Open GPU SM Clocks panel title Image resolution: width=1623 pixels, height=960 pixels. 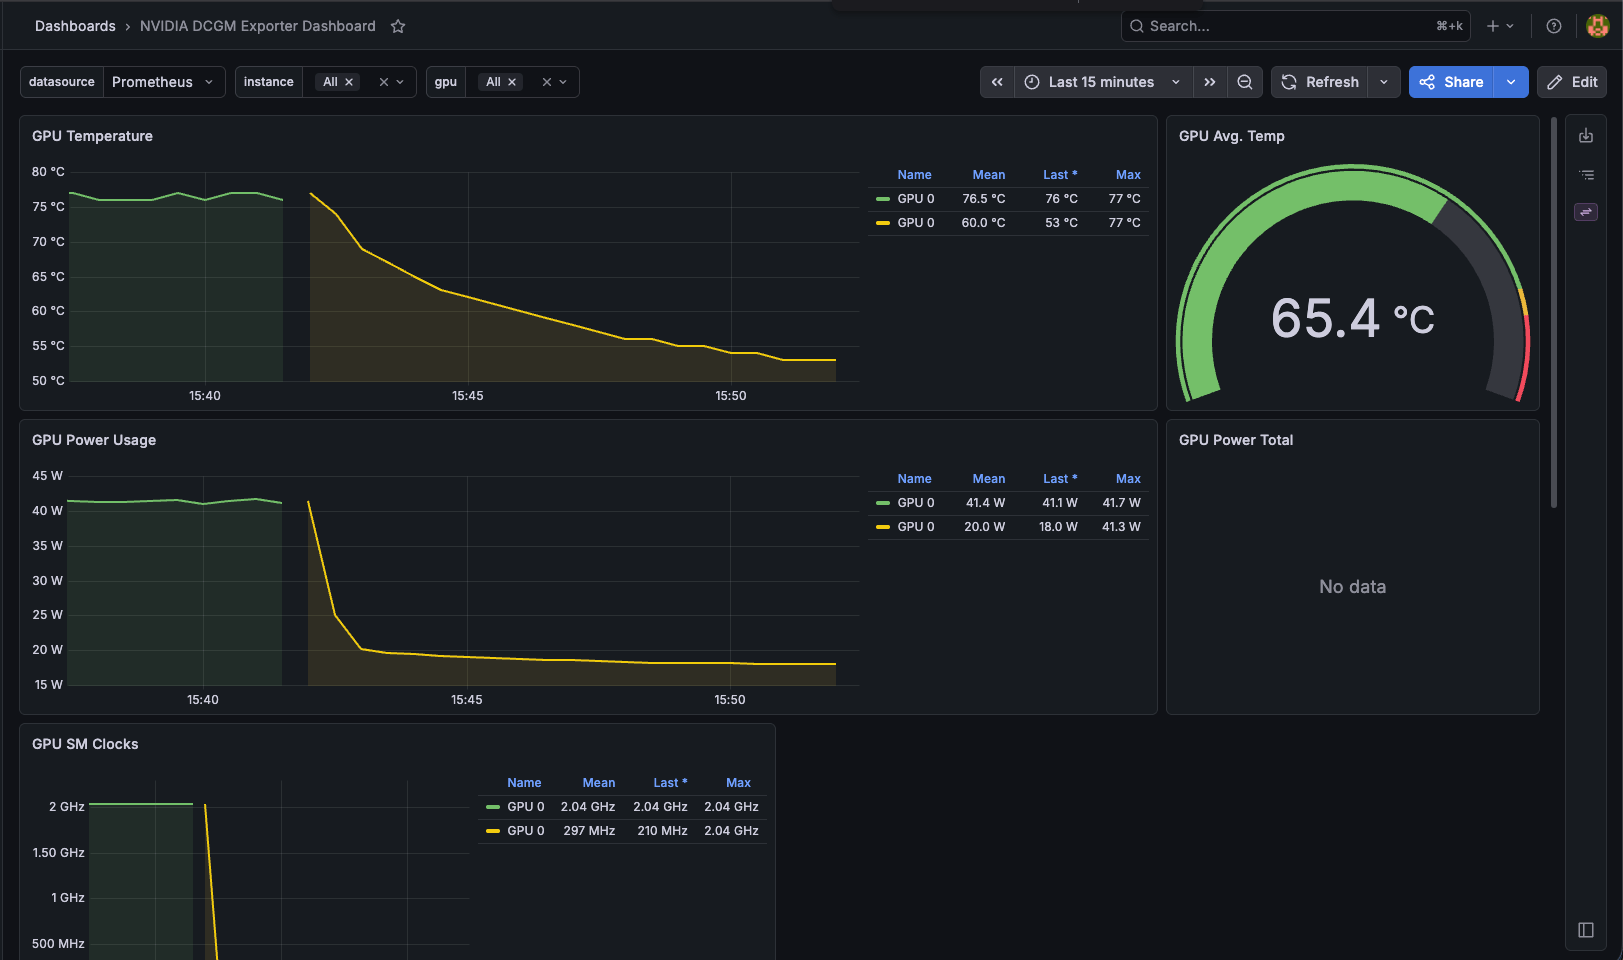(85, 744)
